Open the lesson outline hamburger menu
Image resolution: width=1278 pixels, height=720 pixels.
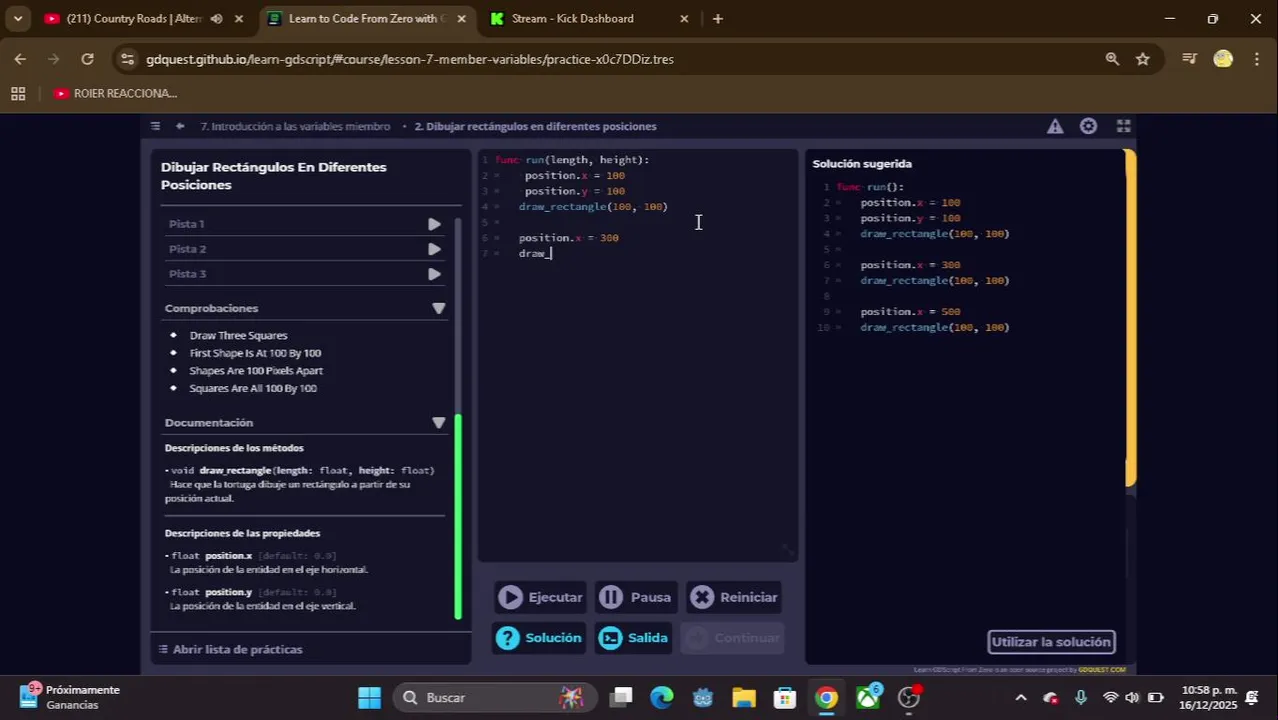click(155, 126)
